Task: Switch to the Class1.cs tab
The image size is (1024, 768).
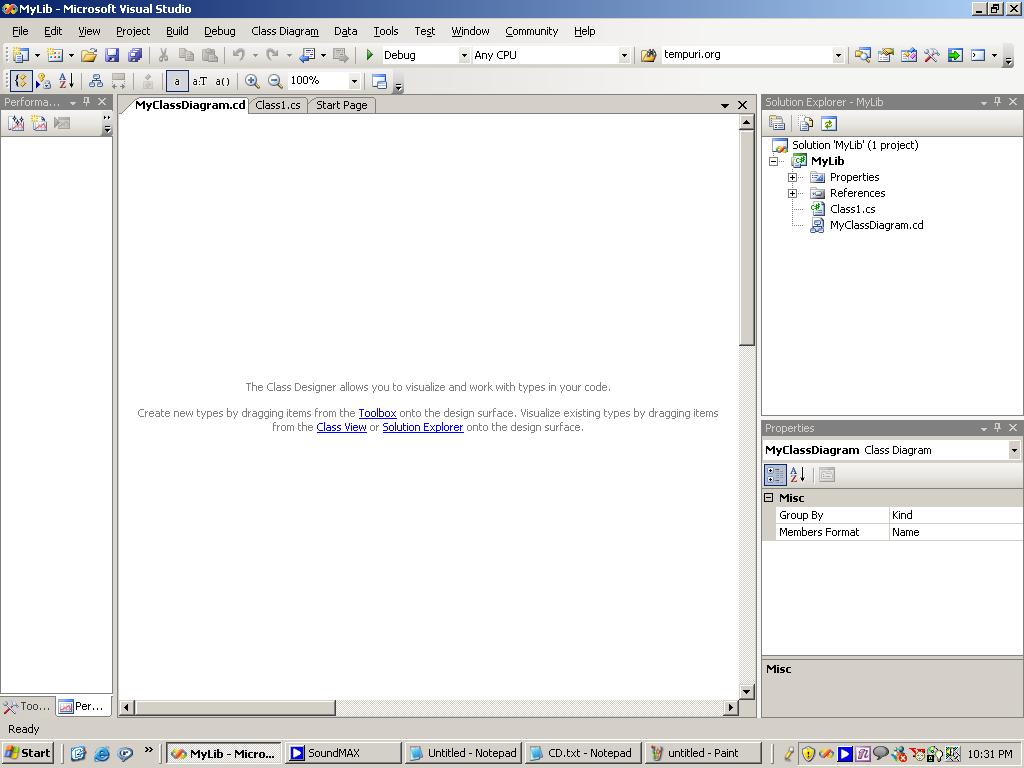Action: tap(278, 105)
